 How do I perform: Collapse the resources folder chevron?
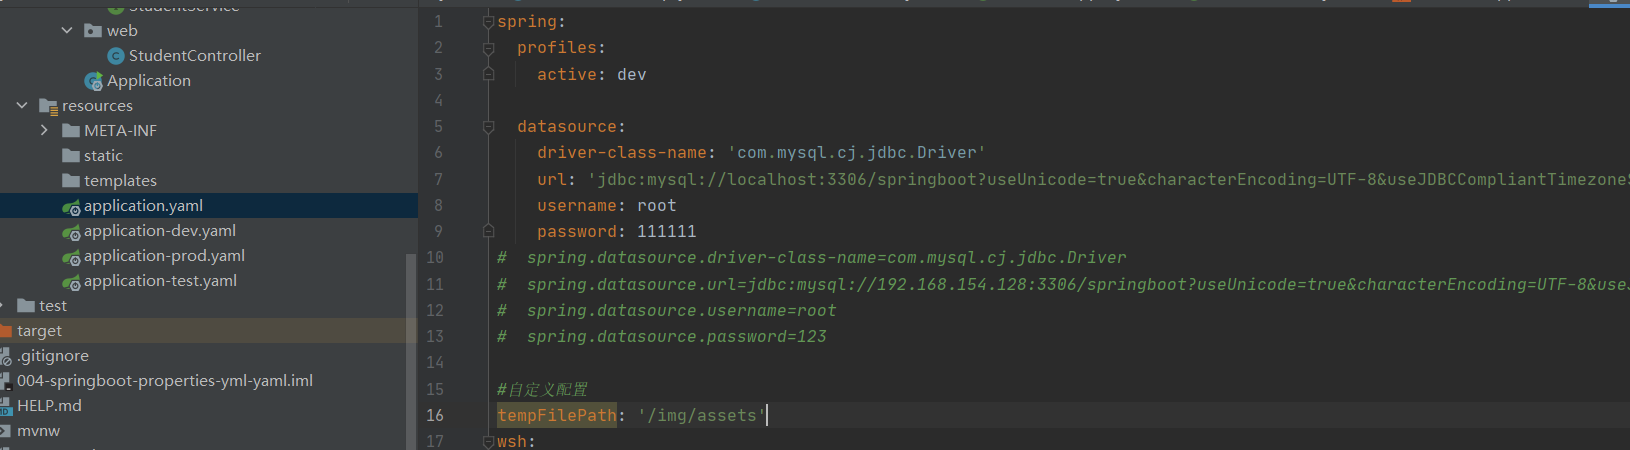[x=22, y=105]
